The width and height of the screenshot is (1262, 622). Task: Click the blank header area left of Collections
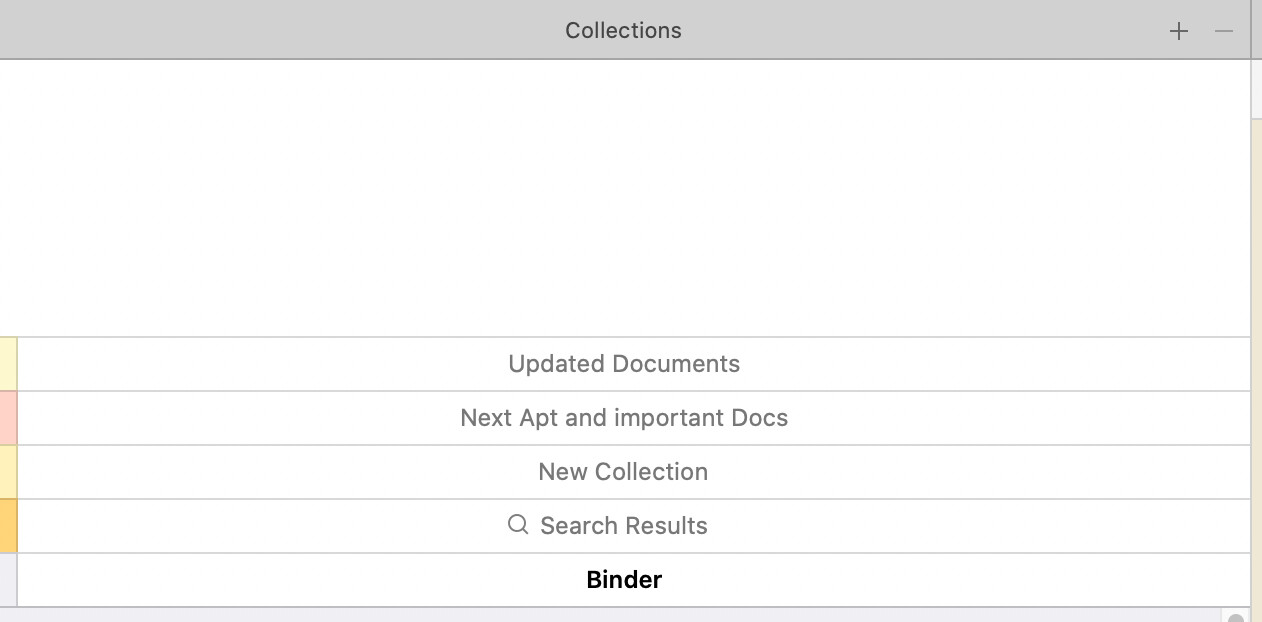tap(280, 30)
